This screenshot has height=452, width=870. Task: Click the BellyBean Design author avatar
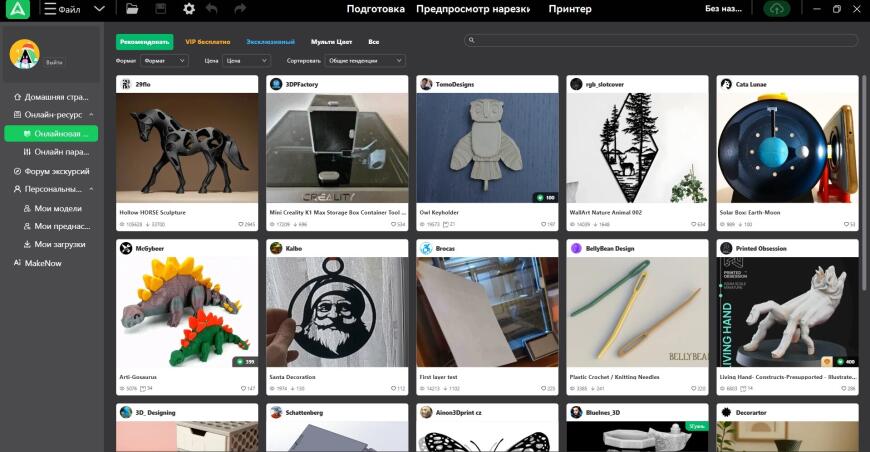pos(576,248)
